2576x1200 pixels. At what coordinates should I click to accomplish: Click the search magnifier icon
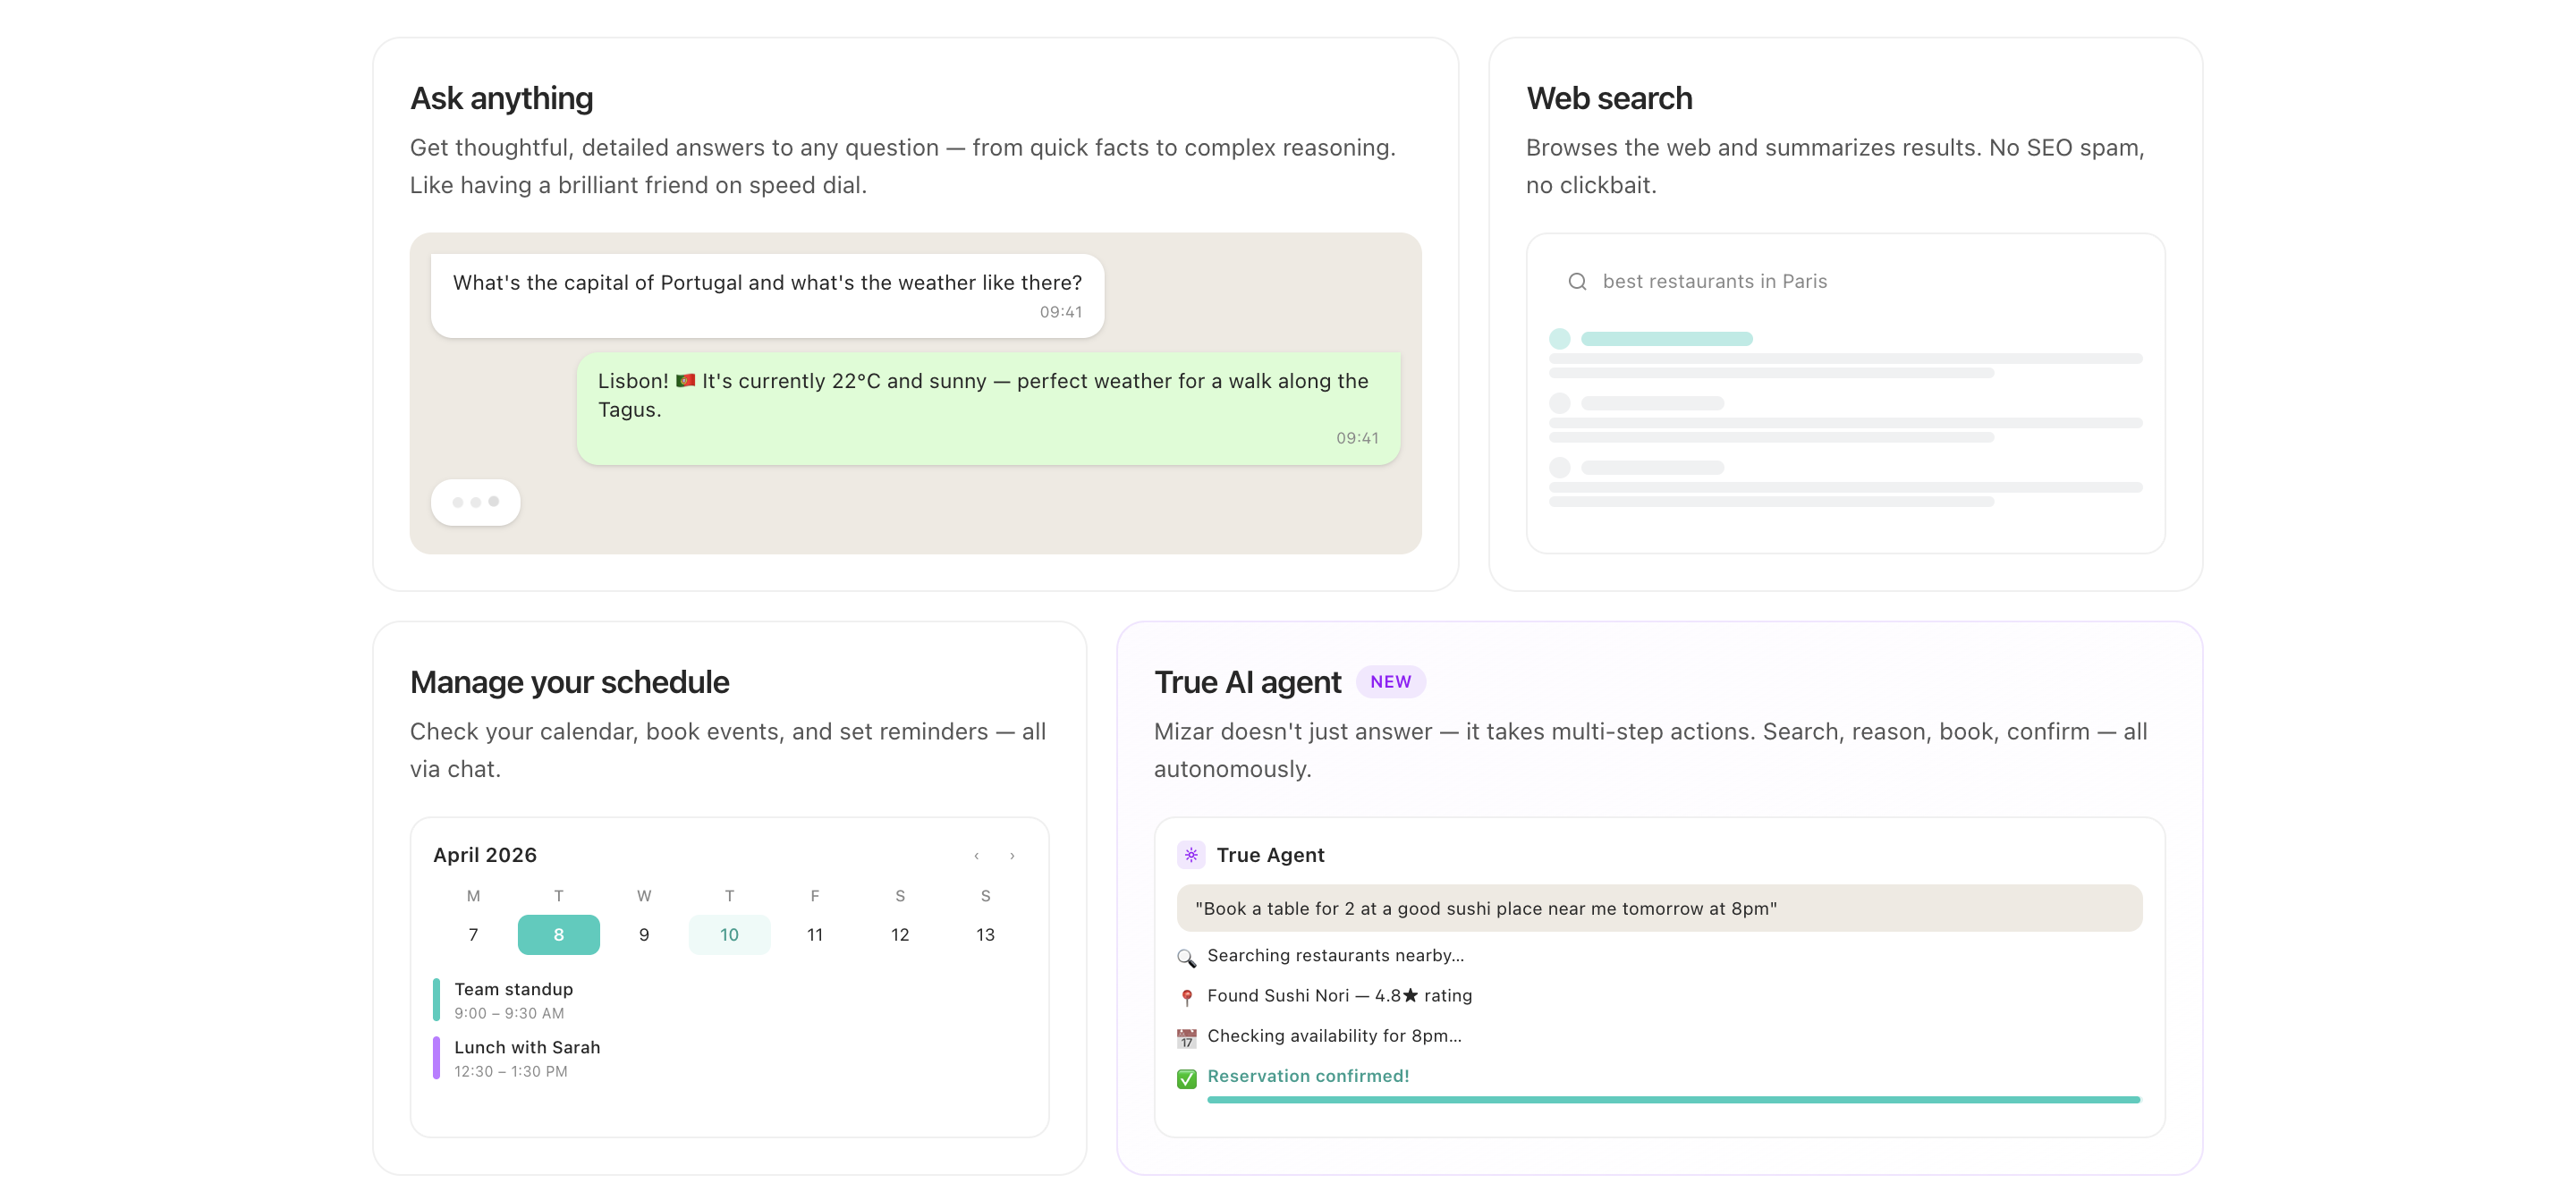(1577, 282)
